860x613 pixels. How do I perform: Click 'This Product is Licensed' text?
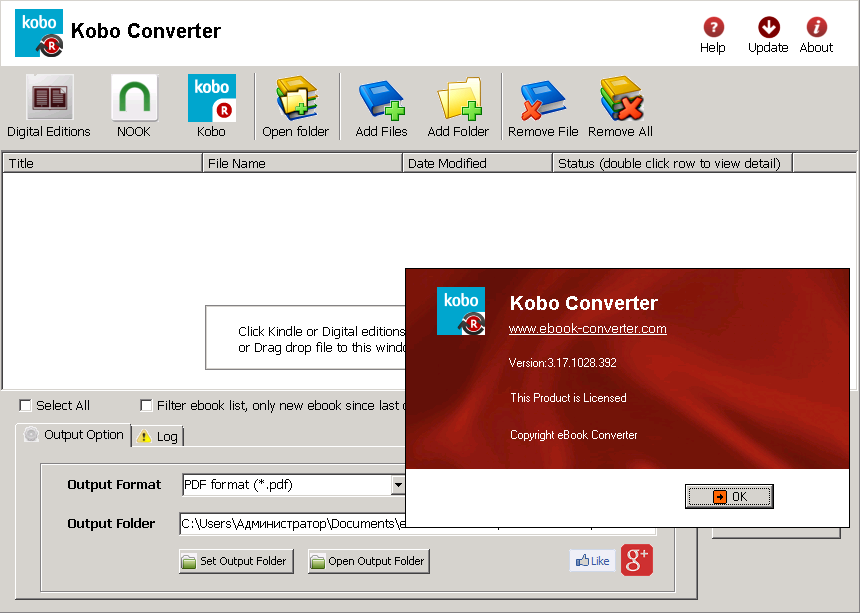pyautogui.click(x=568, y=398)
